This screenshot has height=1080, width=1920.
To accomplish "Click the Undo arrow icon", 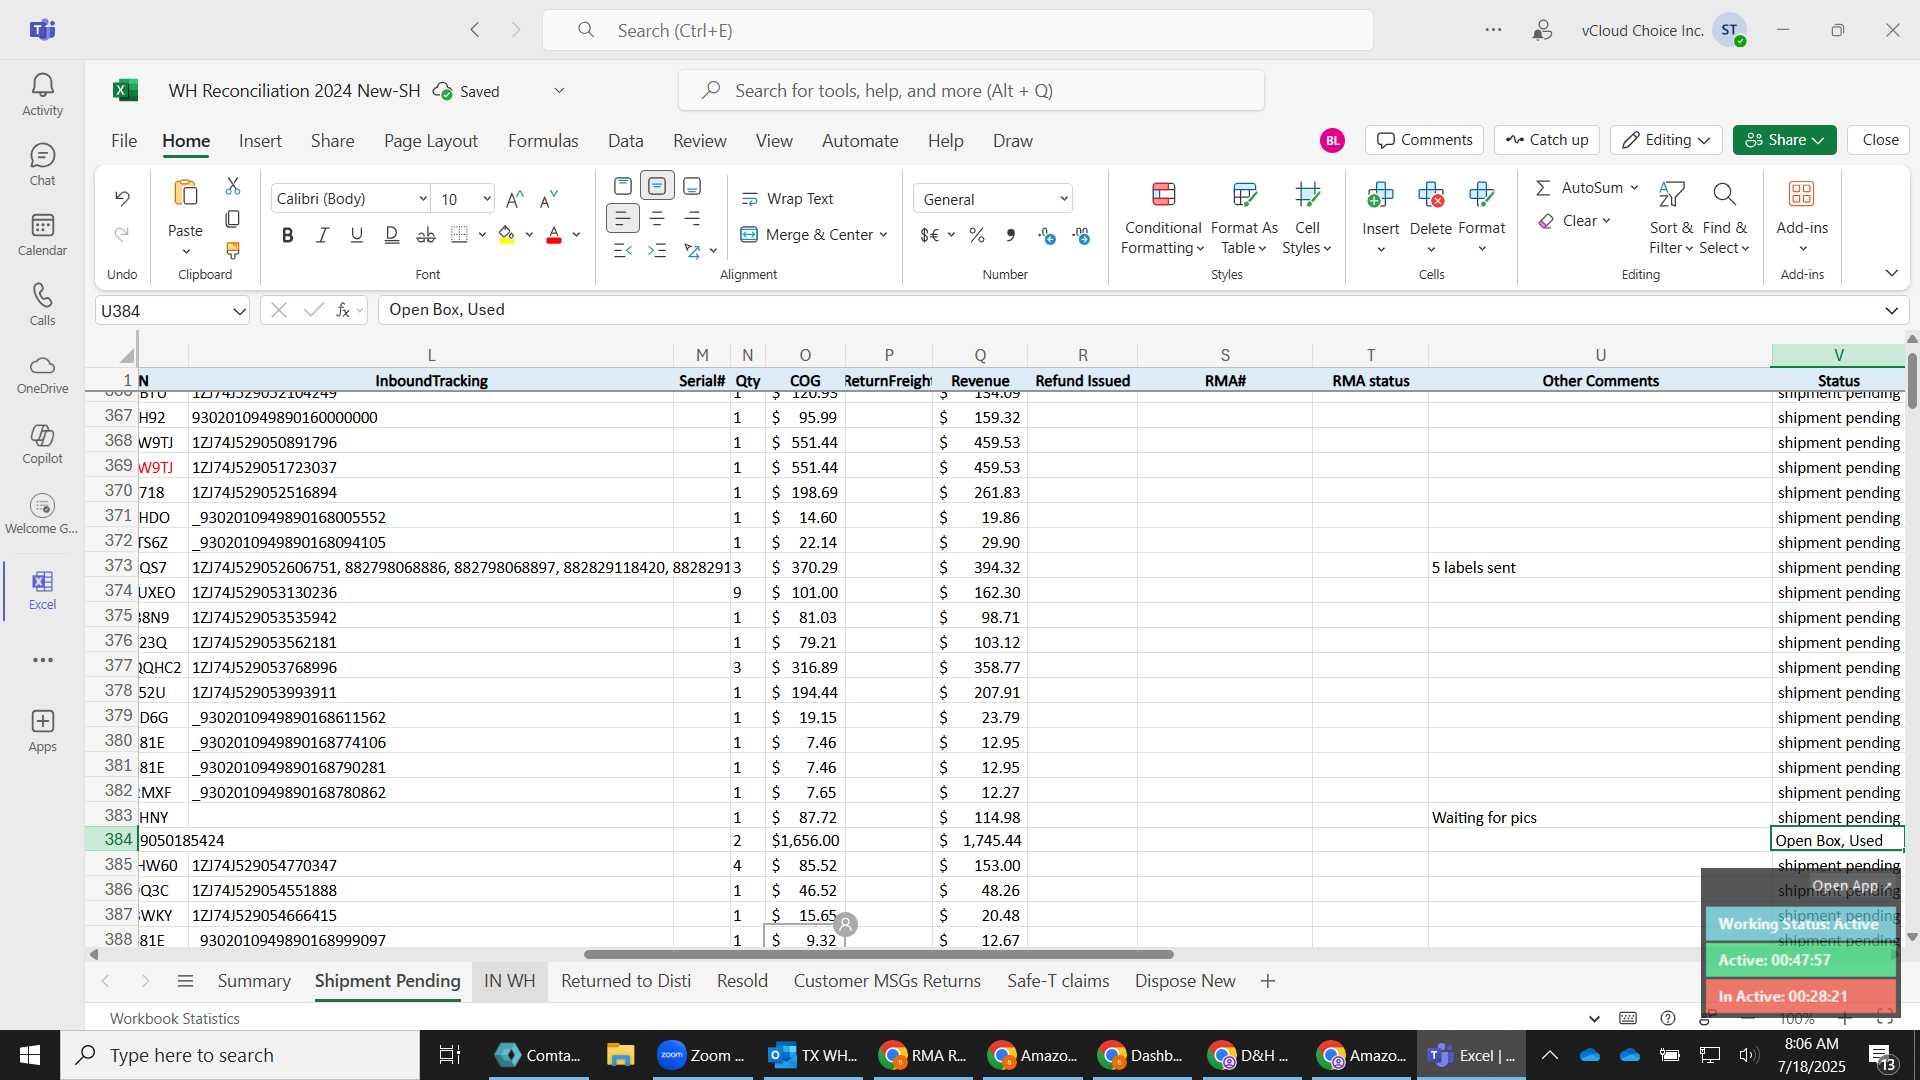I will [122, 198].
